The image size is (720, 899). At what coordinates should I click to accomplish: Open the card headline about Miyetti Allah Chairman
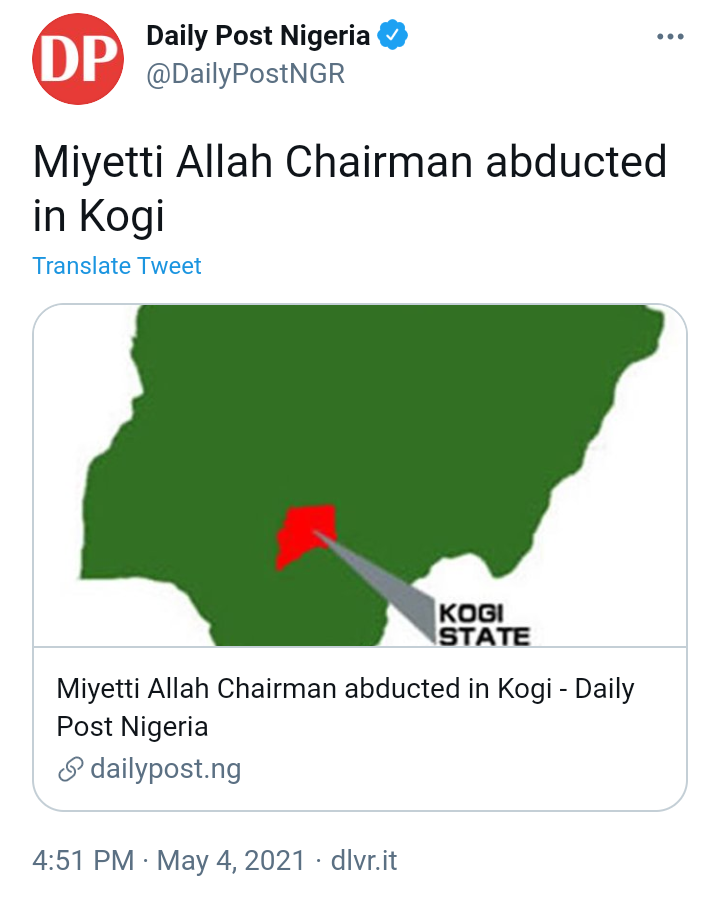(345, 707)
